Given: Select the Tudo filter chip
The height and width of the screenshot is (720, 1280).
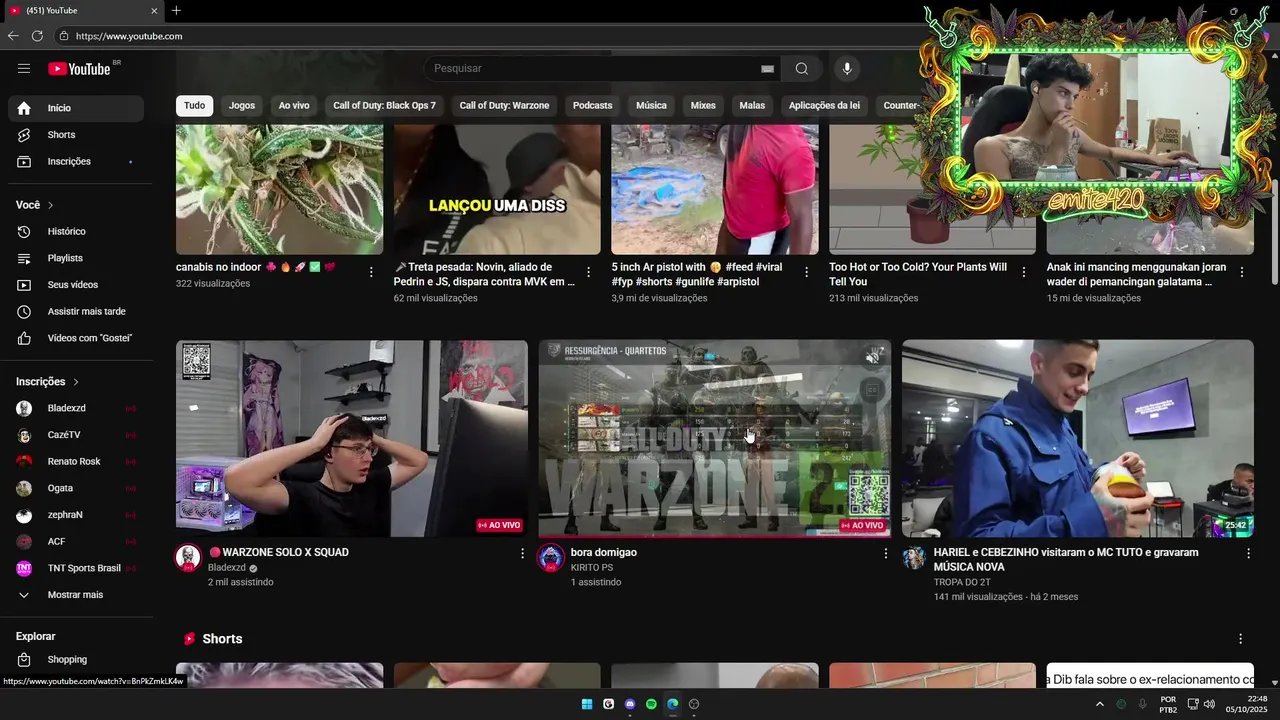Looking at the screenshot, I should point(194,105).
